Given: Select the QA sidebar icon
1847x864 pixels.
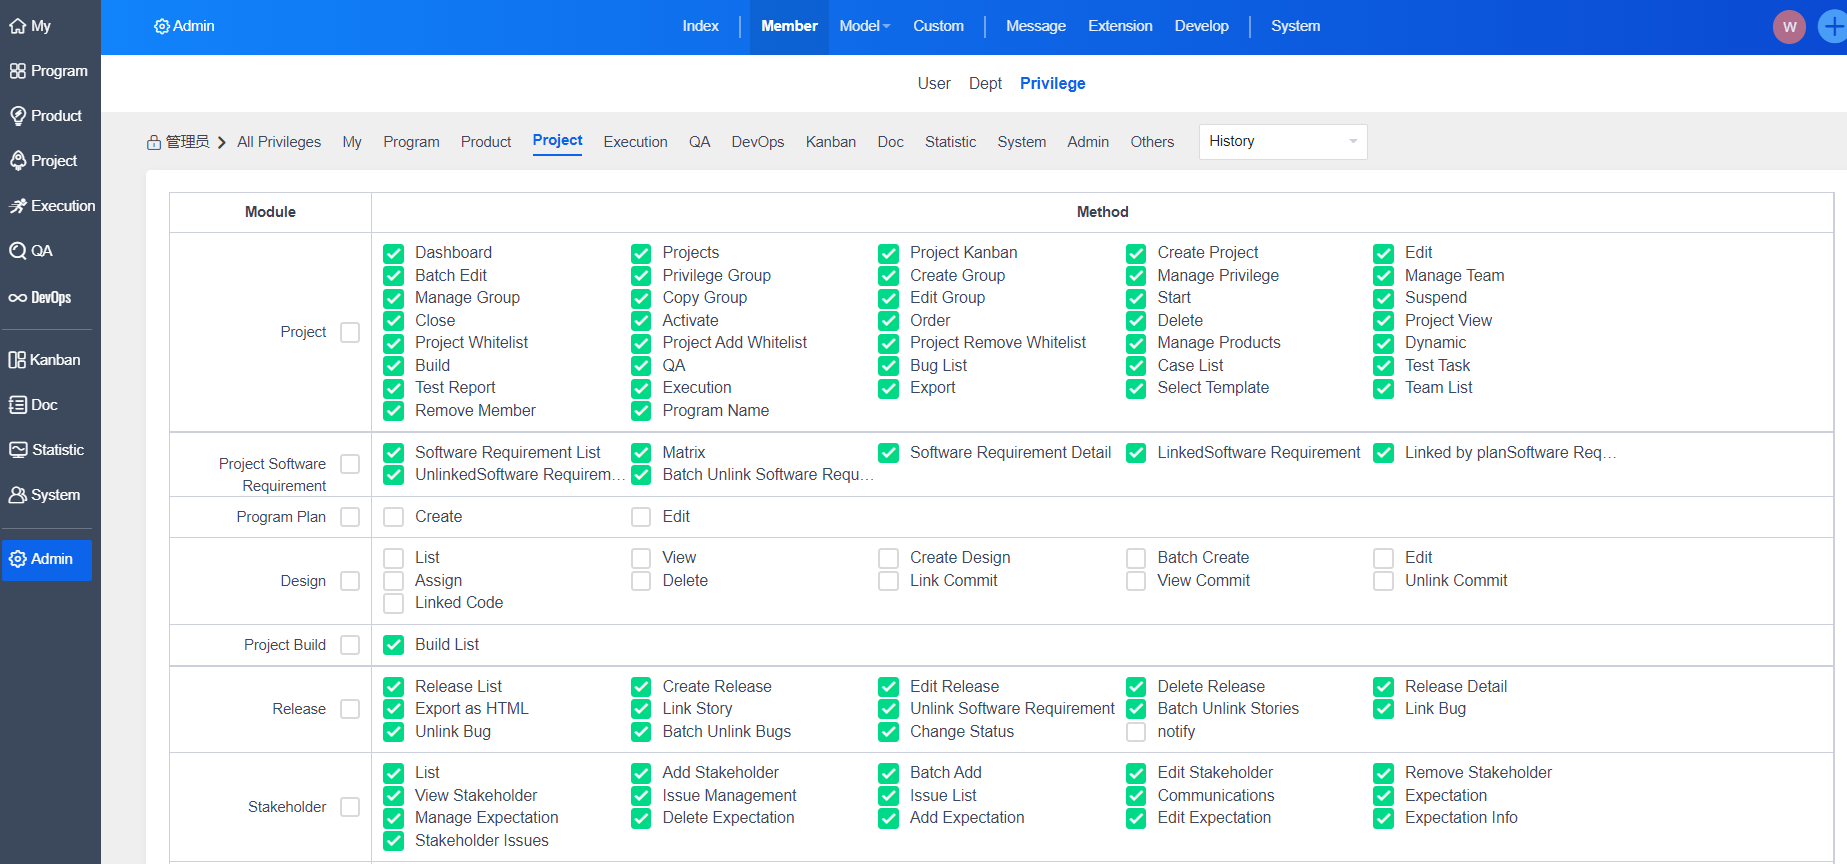Looking at the screenshot, I should point(18,251).
